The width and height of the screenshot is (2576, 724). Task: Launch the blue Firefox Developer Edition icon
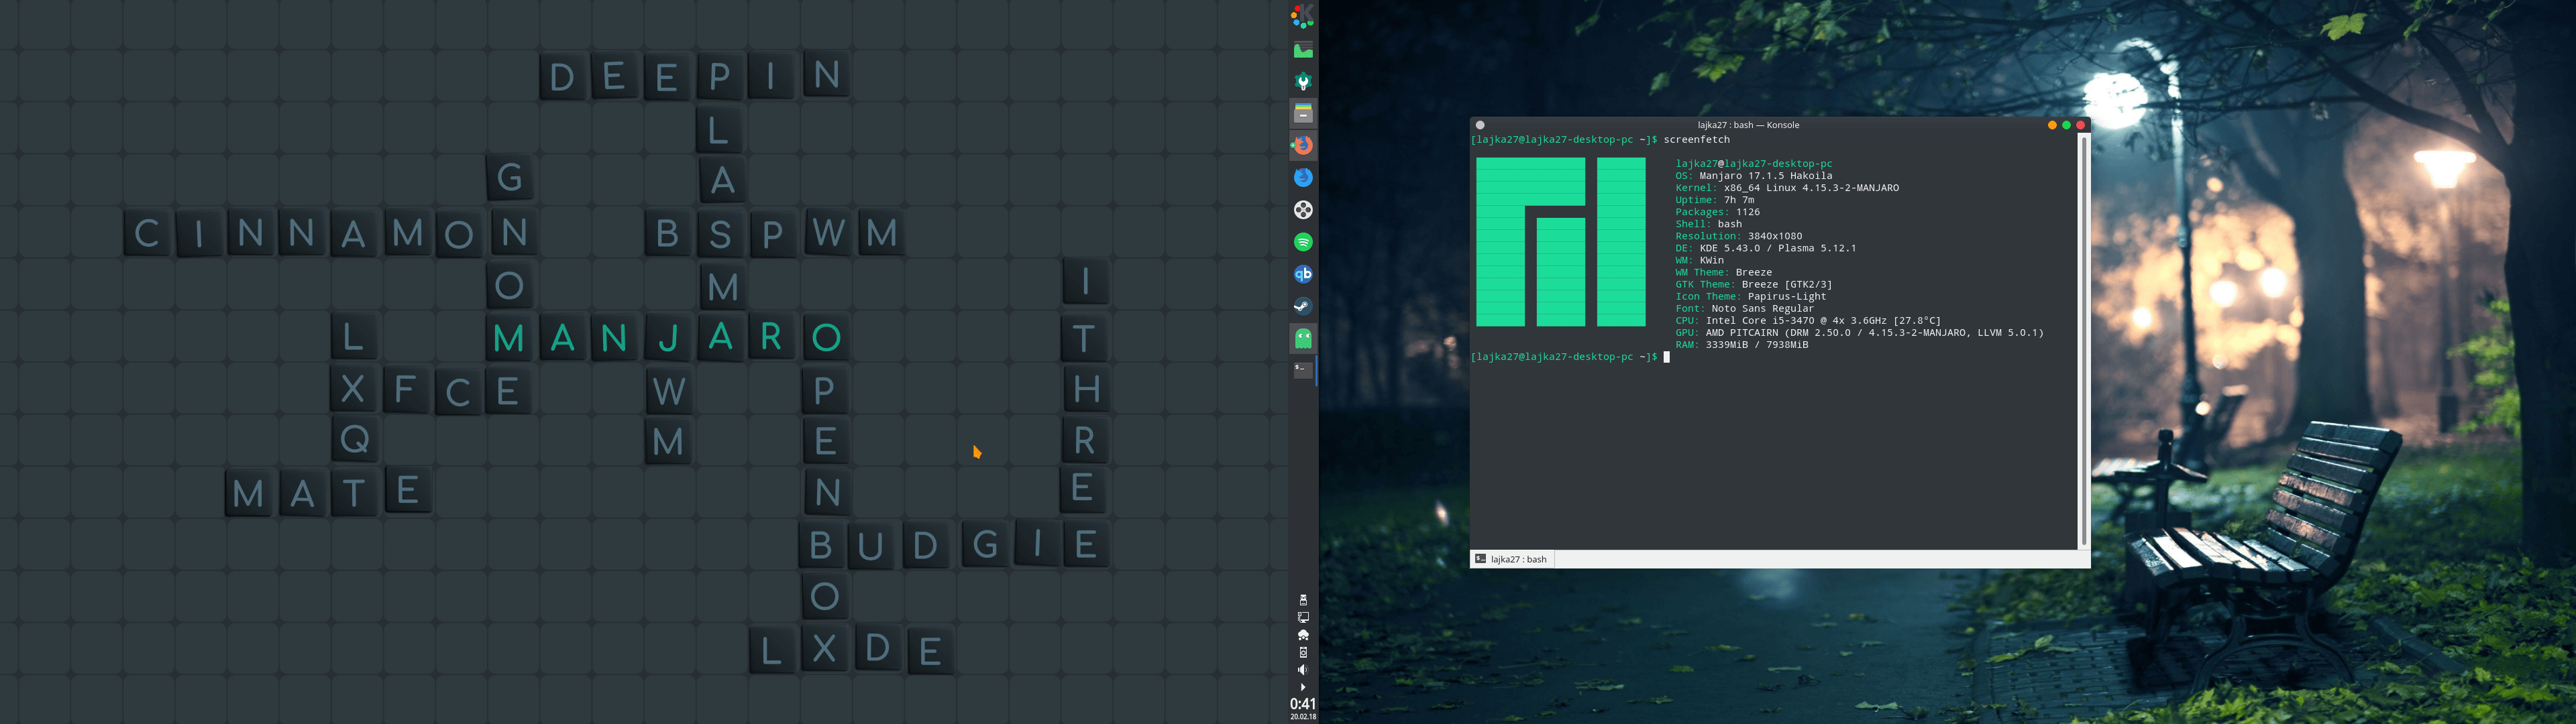pos(1303,178)
